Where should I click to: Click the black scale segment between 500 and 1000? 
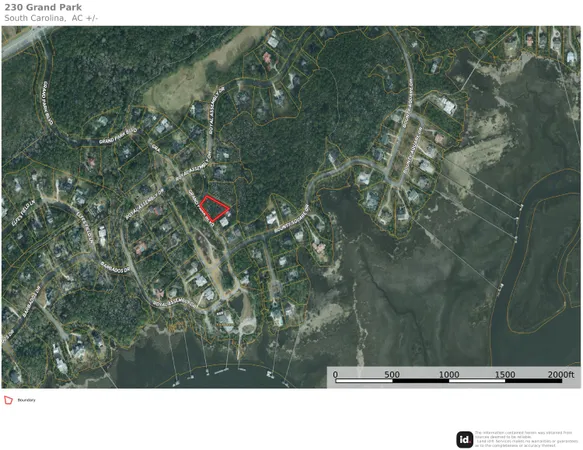pyautogui.click(x=421, y=381)
